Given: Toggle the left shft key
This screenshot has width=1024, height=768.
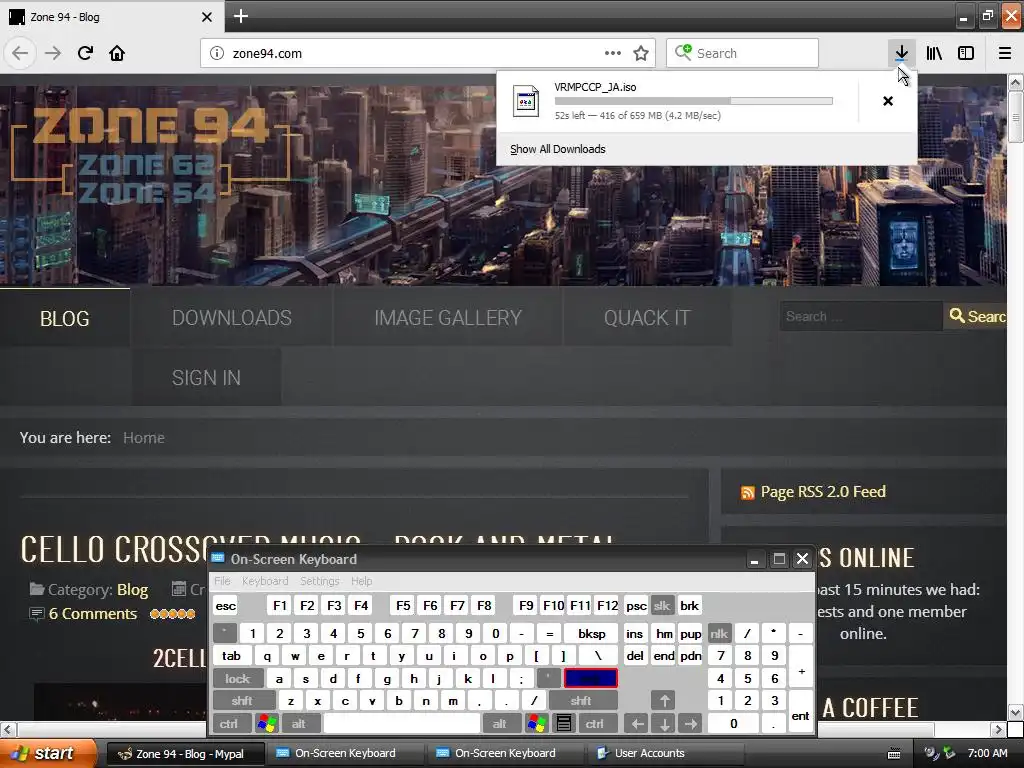Looking at the screenshot, I should (x=242, y=701).
